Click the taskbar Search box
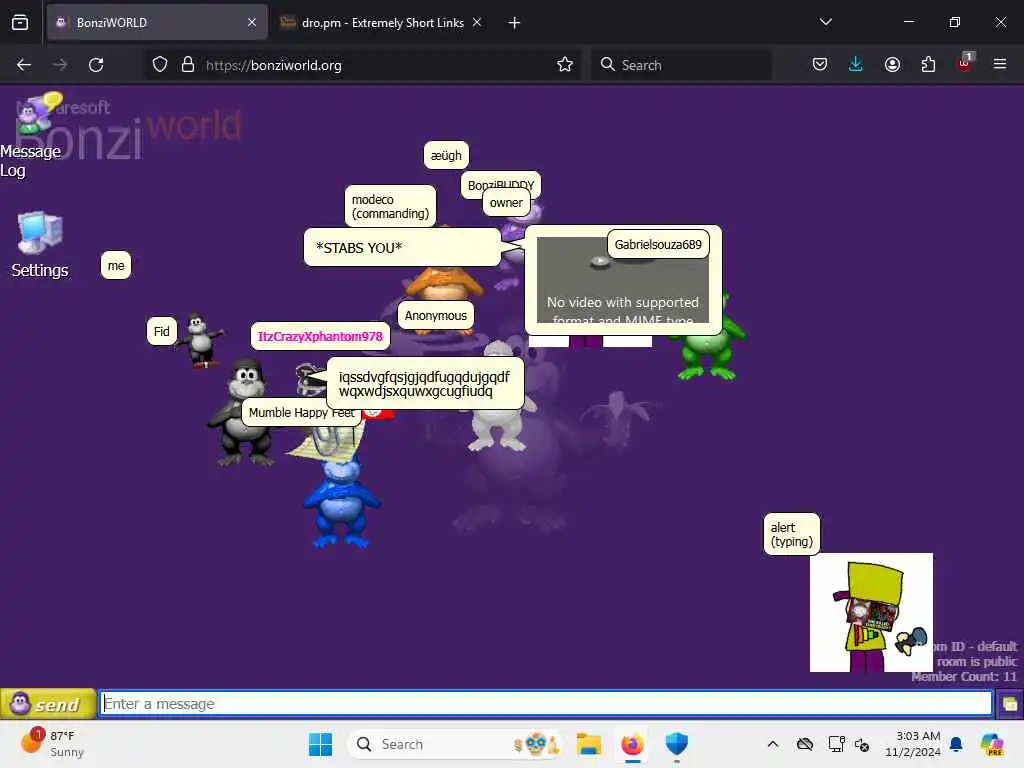 point(455,744)
